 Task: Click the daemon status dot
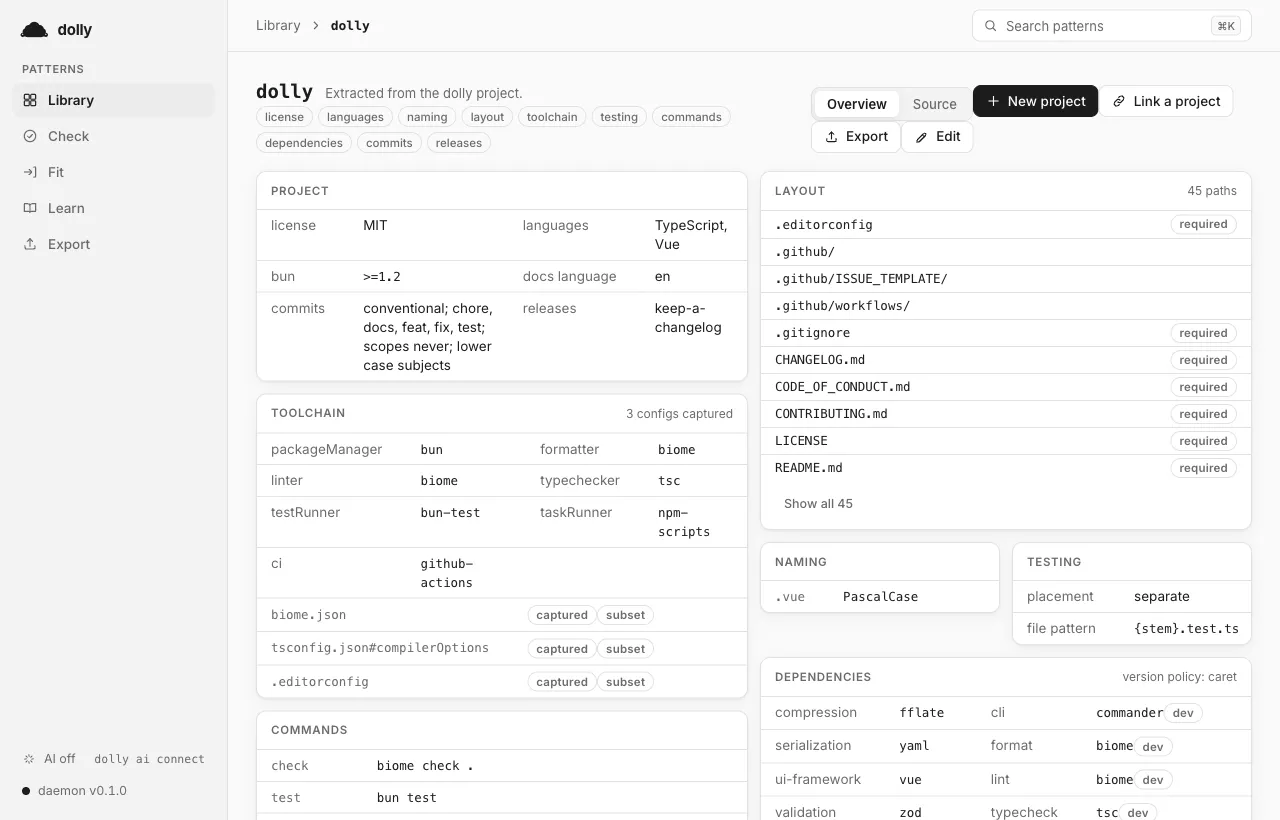pos(26,791)
